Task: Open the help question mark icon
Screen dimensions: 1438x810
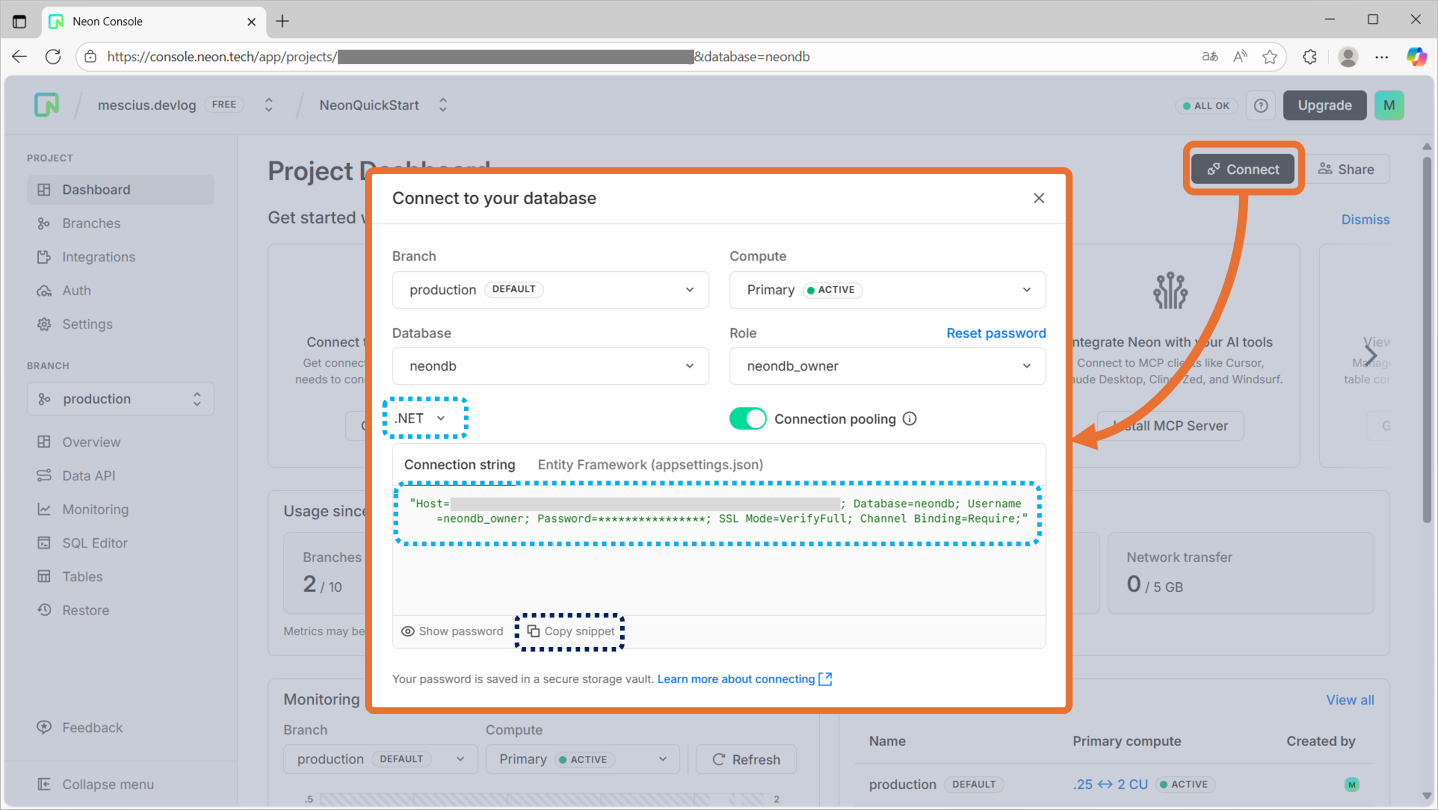Action: [x=1261, y=105]
